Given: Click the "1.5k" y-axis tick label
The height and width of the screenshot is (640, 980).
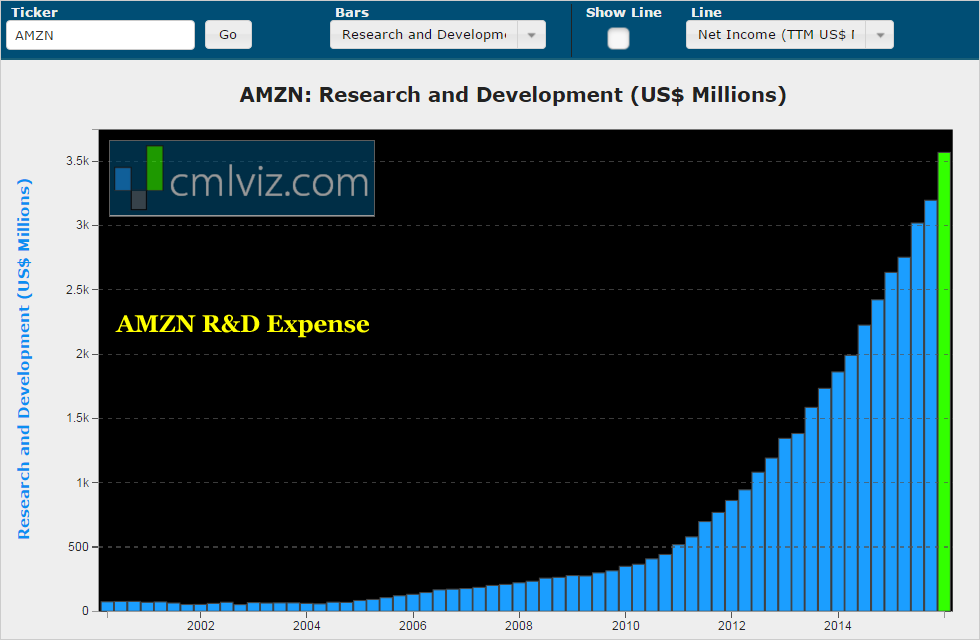Looking at the screenshot, I should 78,418.
